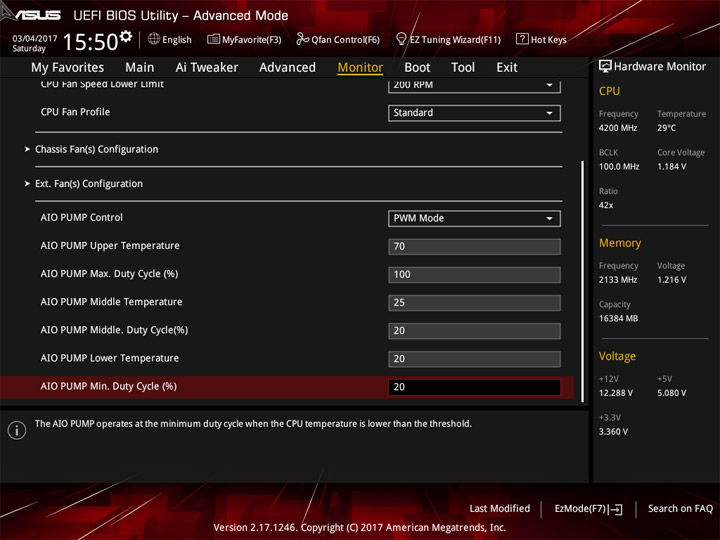Switch to the Boot tab
Screen dimensions: 720x540
417,68
